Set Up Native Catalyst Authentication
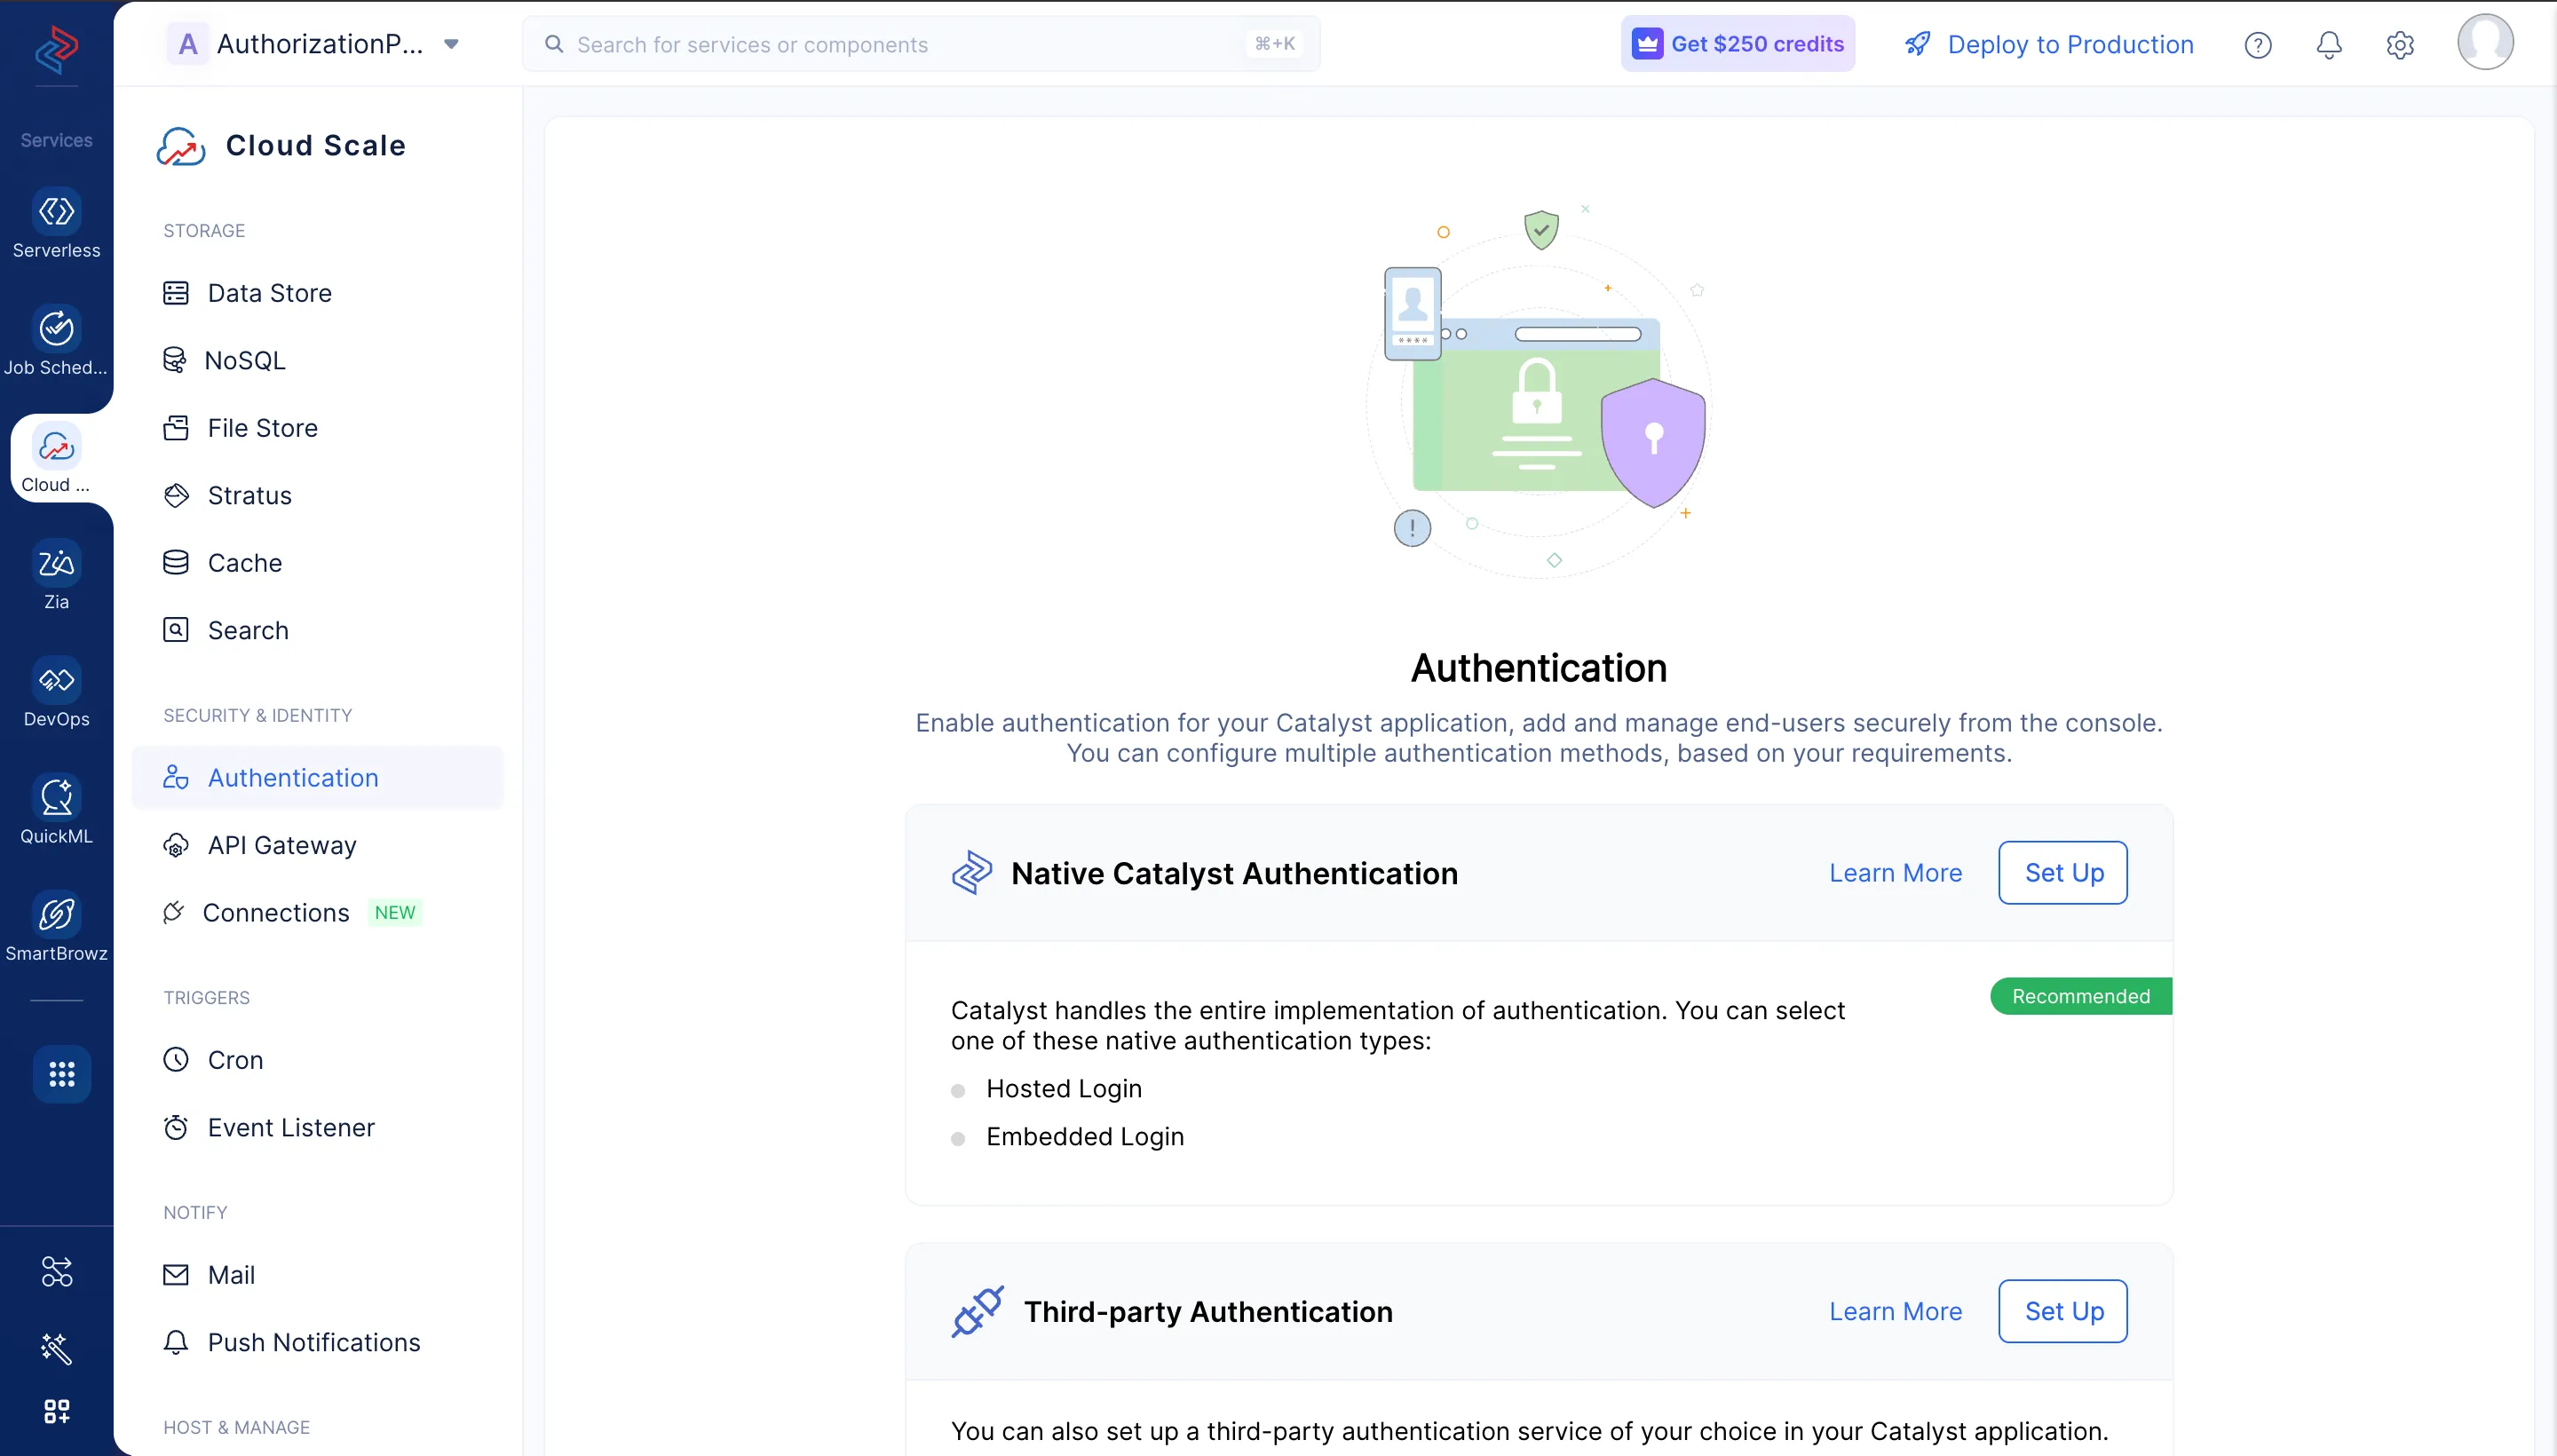2557x1456 pixels. (x=2061, y=872)
